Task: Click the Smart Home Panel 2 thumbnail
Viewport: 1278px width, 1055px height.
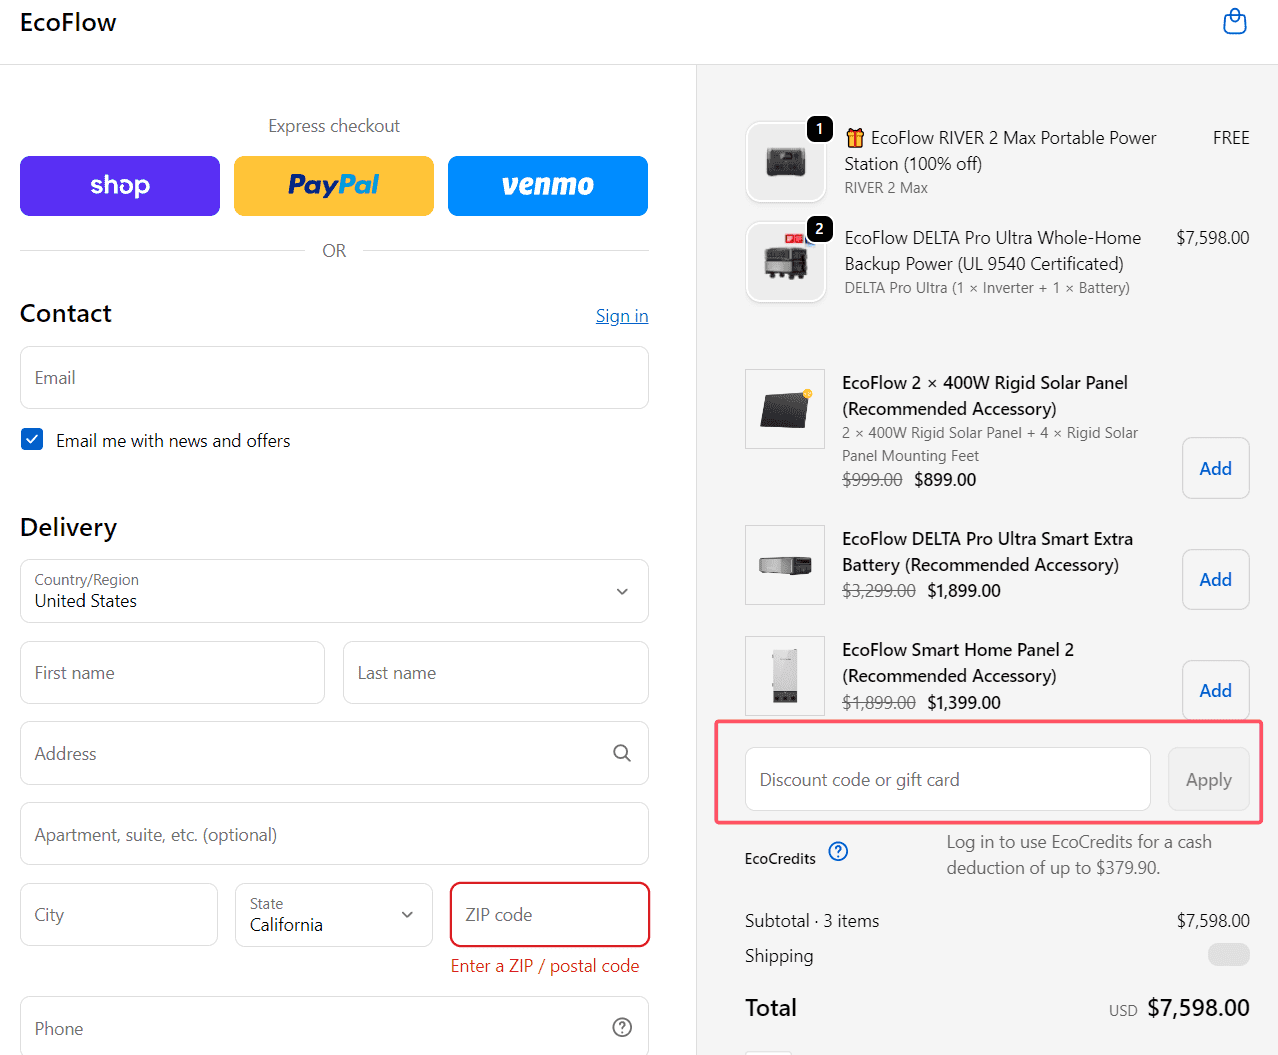Action: click(785, 676)
